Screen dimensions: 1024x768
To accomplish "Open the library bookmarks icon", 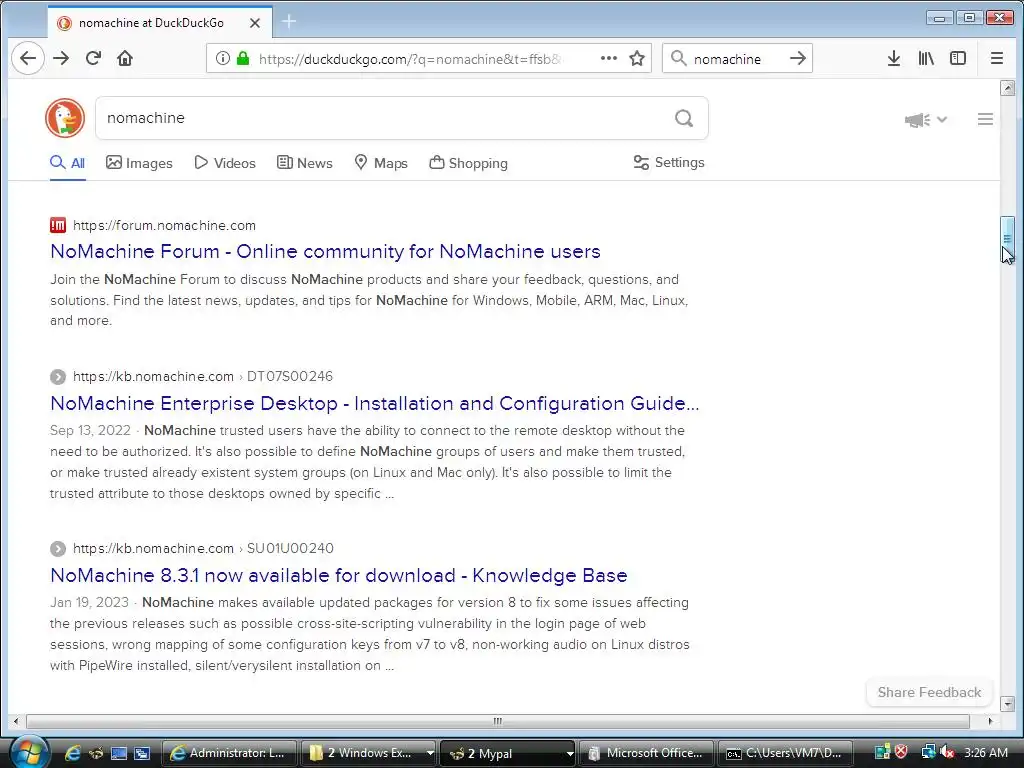I will (x=926, y=58).
